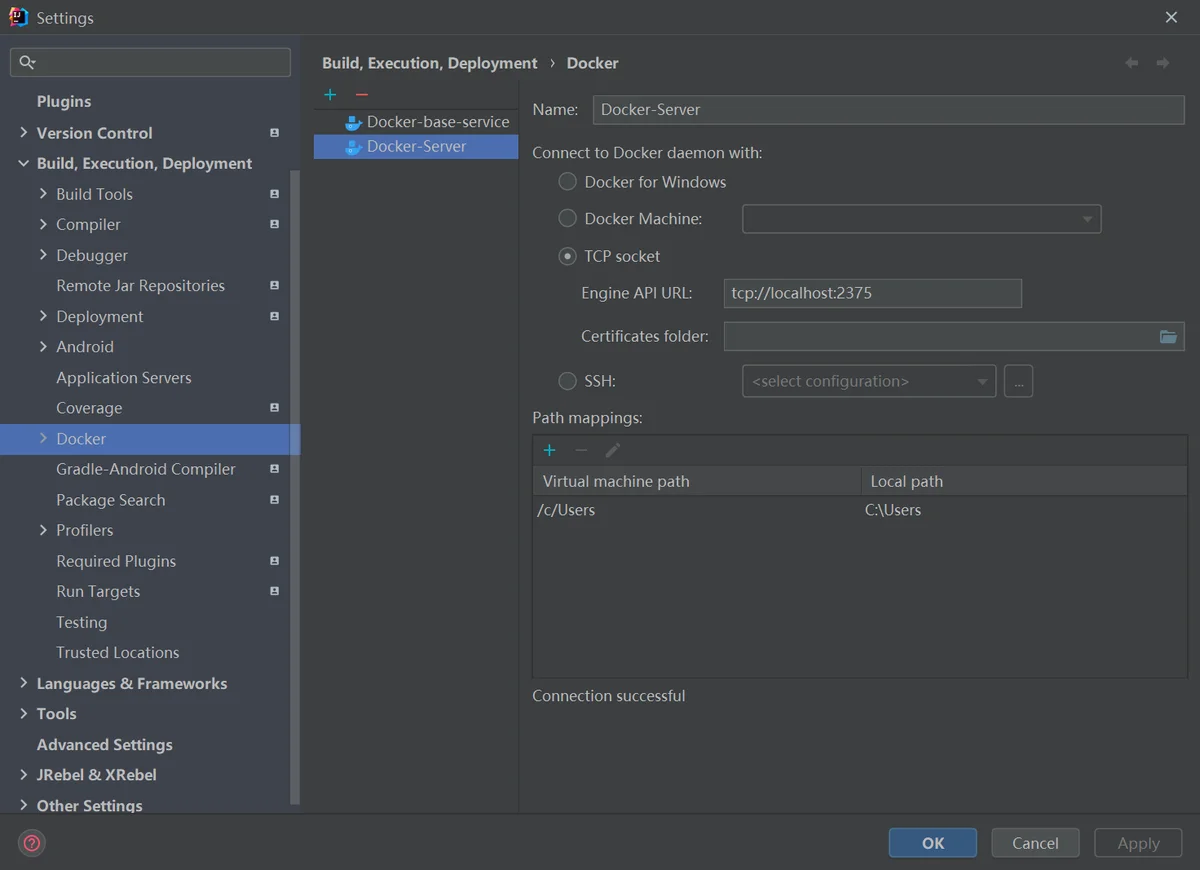
Task: Expand the JRebel & XRebel section
Action: click(x=24, y=774)
